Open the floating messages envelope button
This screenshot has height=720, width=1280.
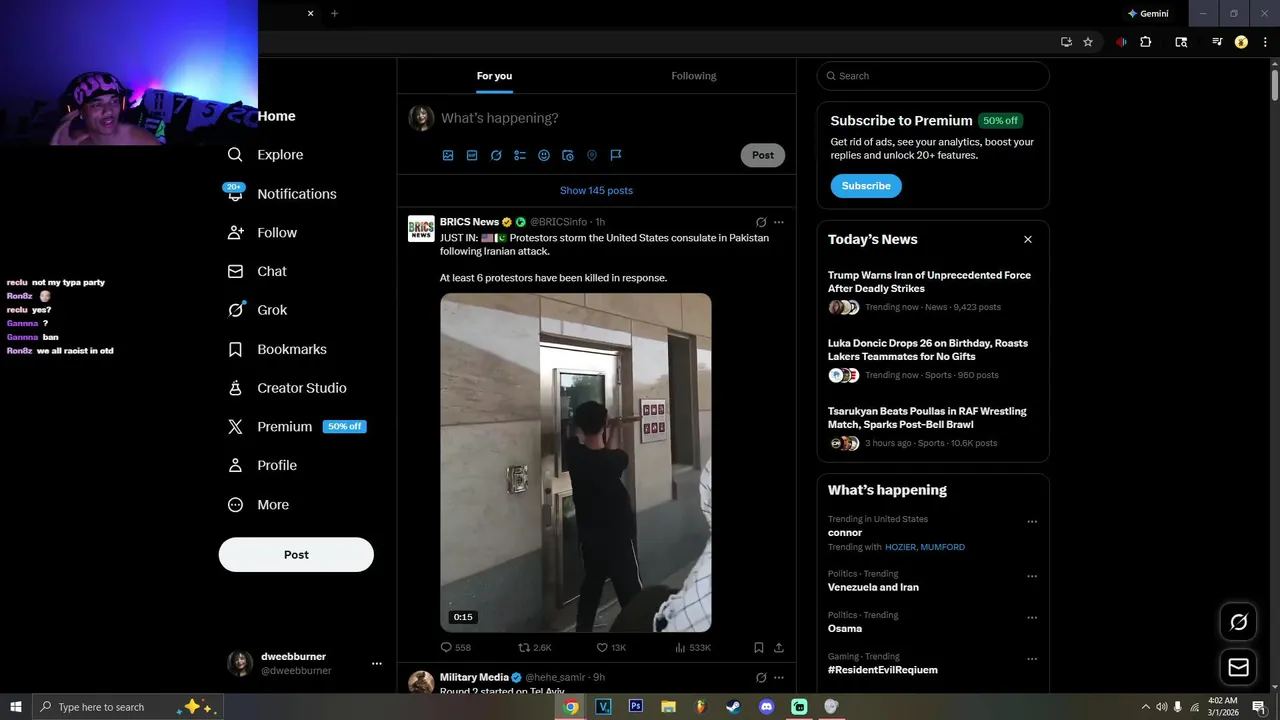pyautogui.click(x=1238, y=667)
